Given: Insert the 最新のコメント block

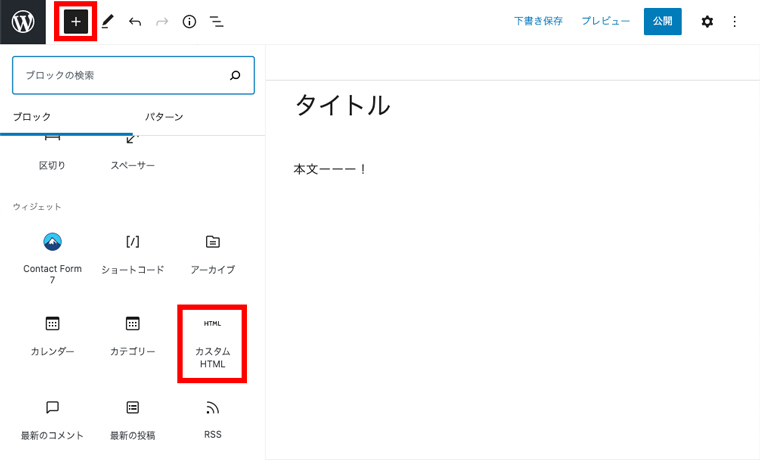Looking at the screenshot, I should pyautogui.click(x=52, y=420).
